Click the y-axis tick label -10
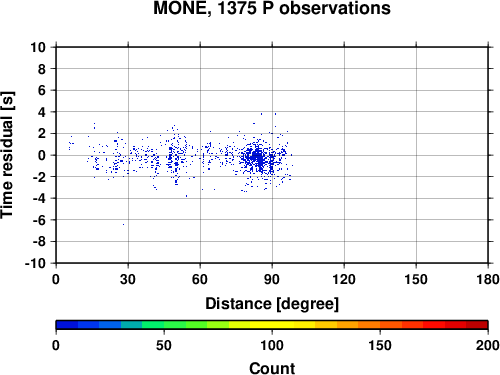 click(x=35, y=263)
